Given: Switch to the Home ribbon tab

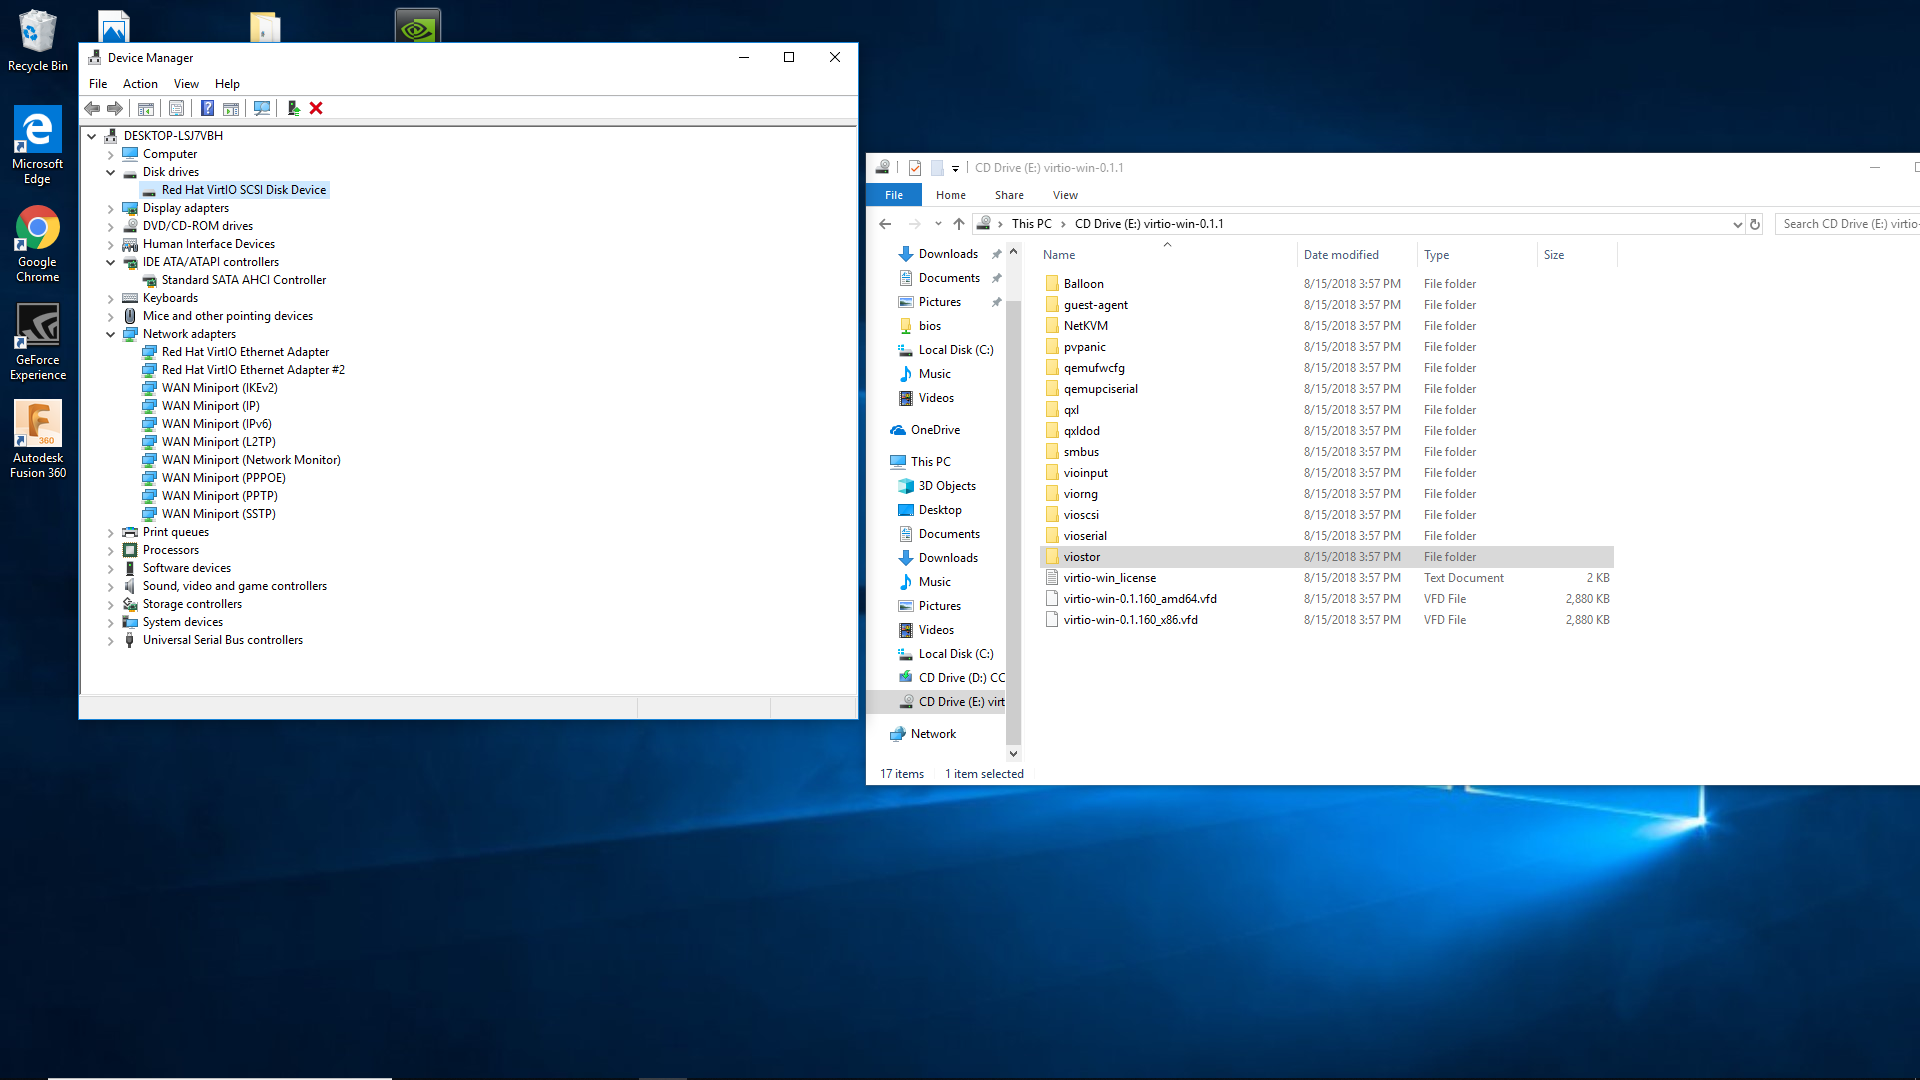Looking at the screenshot, I should pyautogui.click(x=950, y=195).
